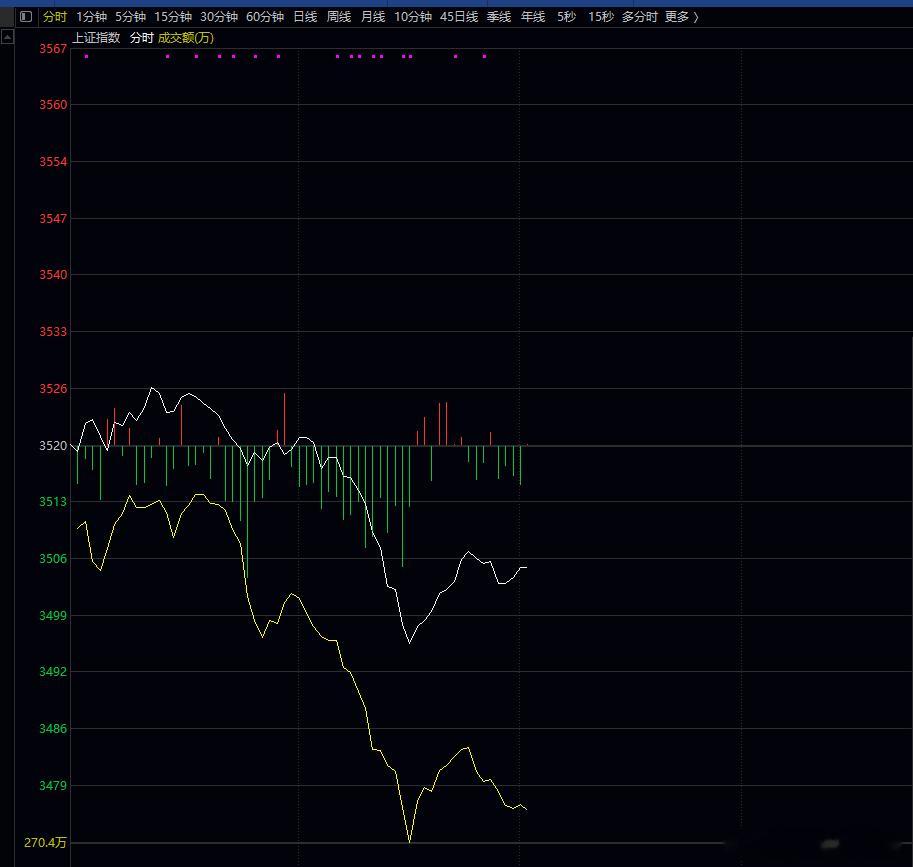Collapse panel using small up-arrow button
913x867 pixels.
point(7,38)
